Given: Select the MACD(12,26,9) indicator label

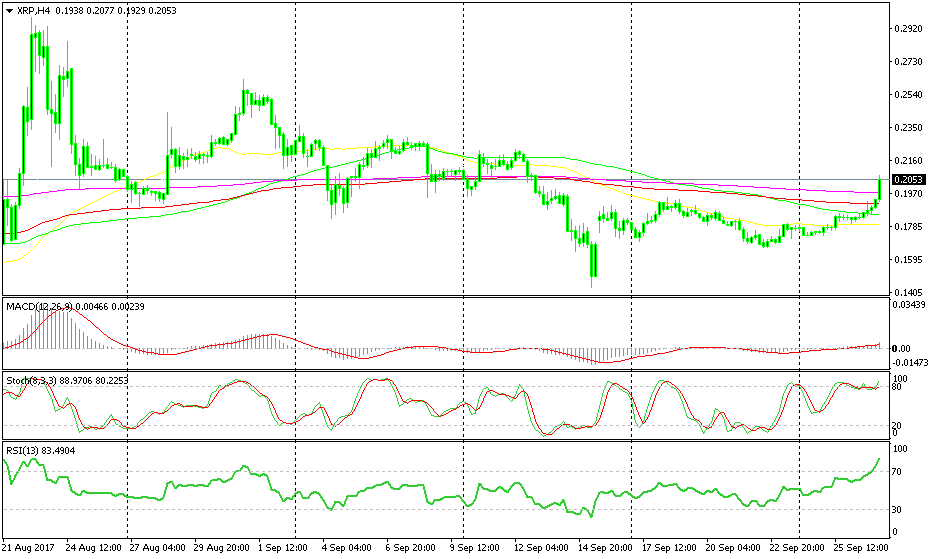Looking at the screenshot, I should (40, 307).
